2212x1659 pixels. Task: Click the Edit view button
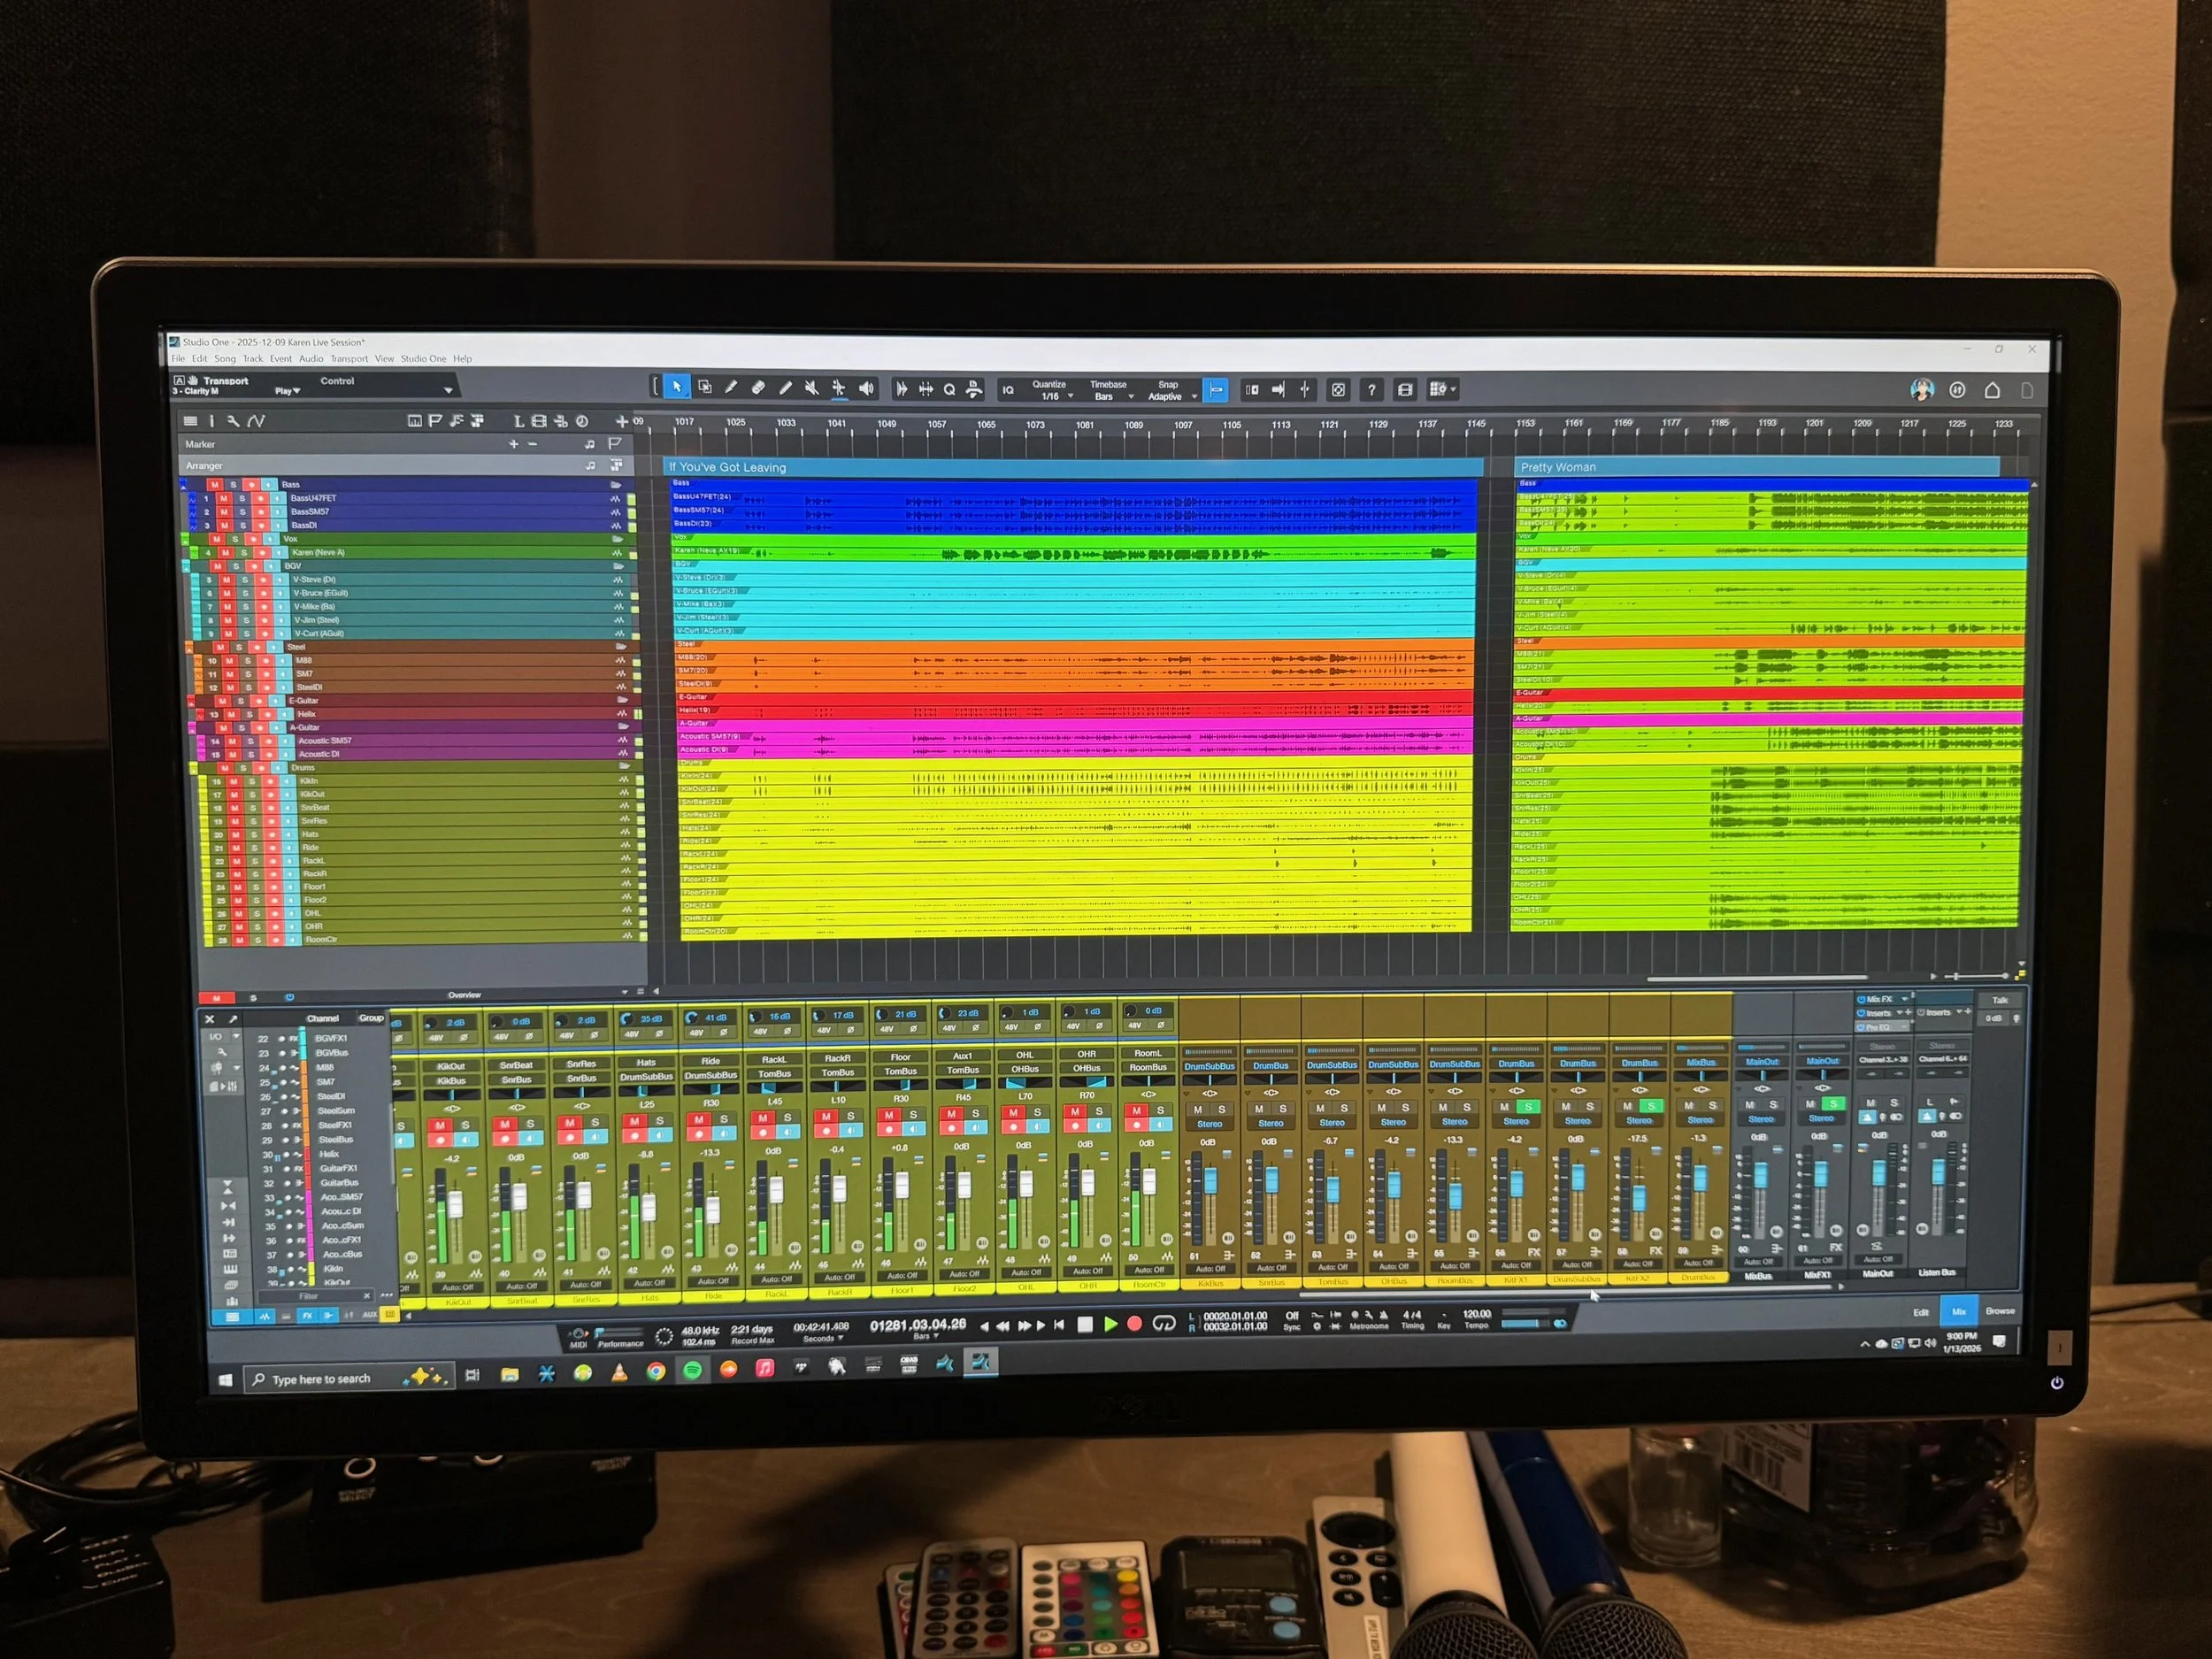(x=1921, y=1312)
